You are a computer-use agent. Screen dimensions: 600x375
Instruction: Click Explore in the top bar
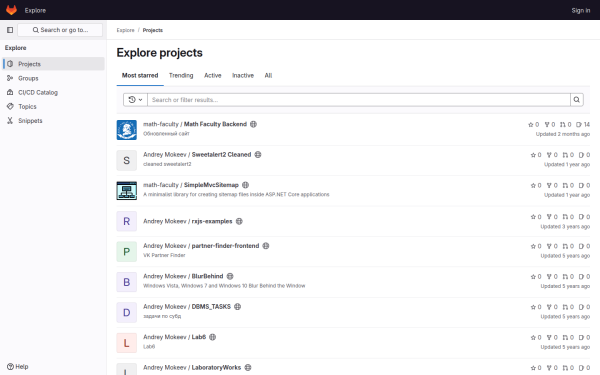pos(35,10)
